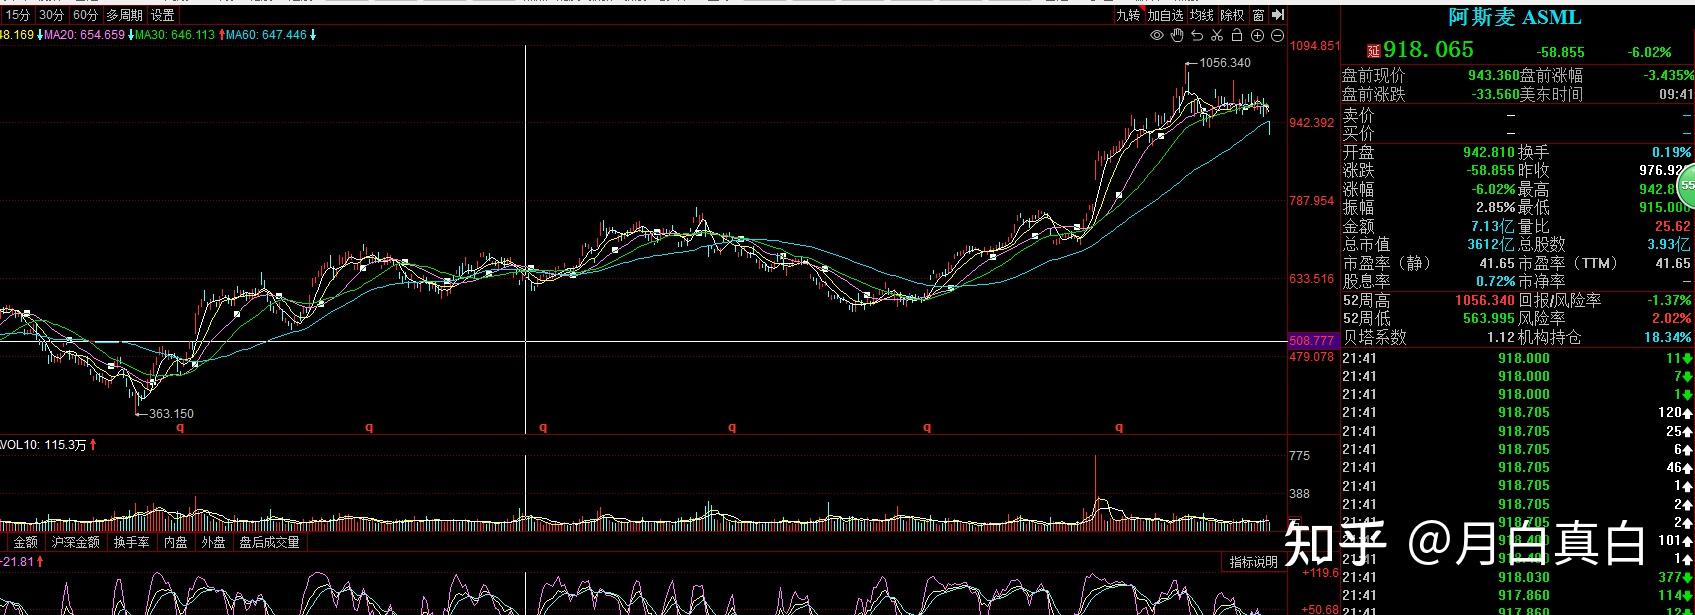This screenshot has width=1695, height=615.
Task: Switch to the 60分 period tab
Action: (85, 15)
